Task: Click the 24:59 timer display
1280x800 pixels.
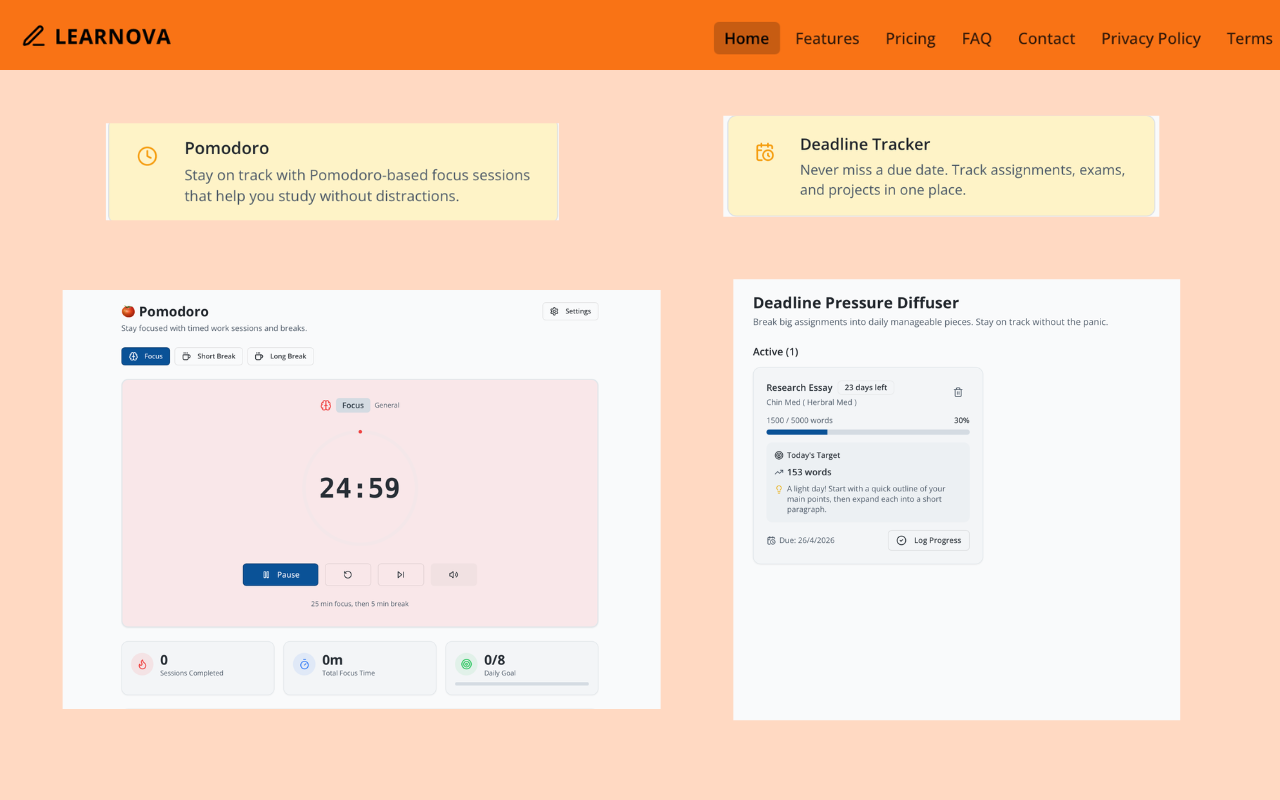Action: pos(360,488)
